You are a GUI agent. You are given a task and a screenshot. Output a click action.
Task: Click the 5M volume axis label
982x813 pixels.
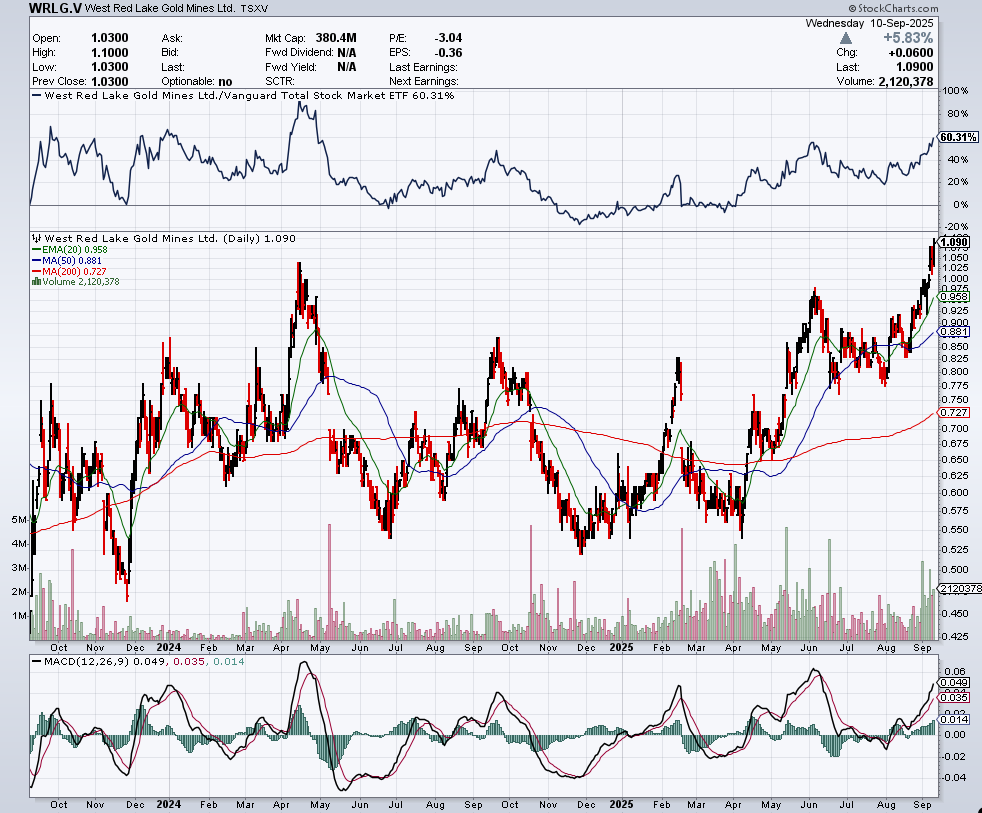(x=19, y=520)
